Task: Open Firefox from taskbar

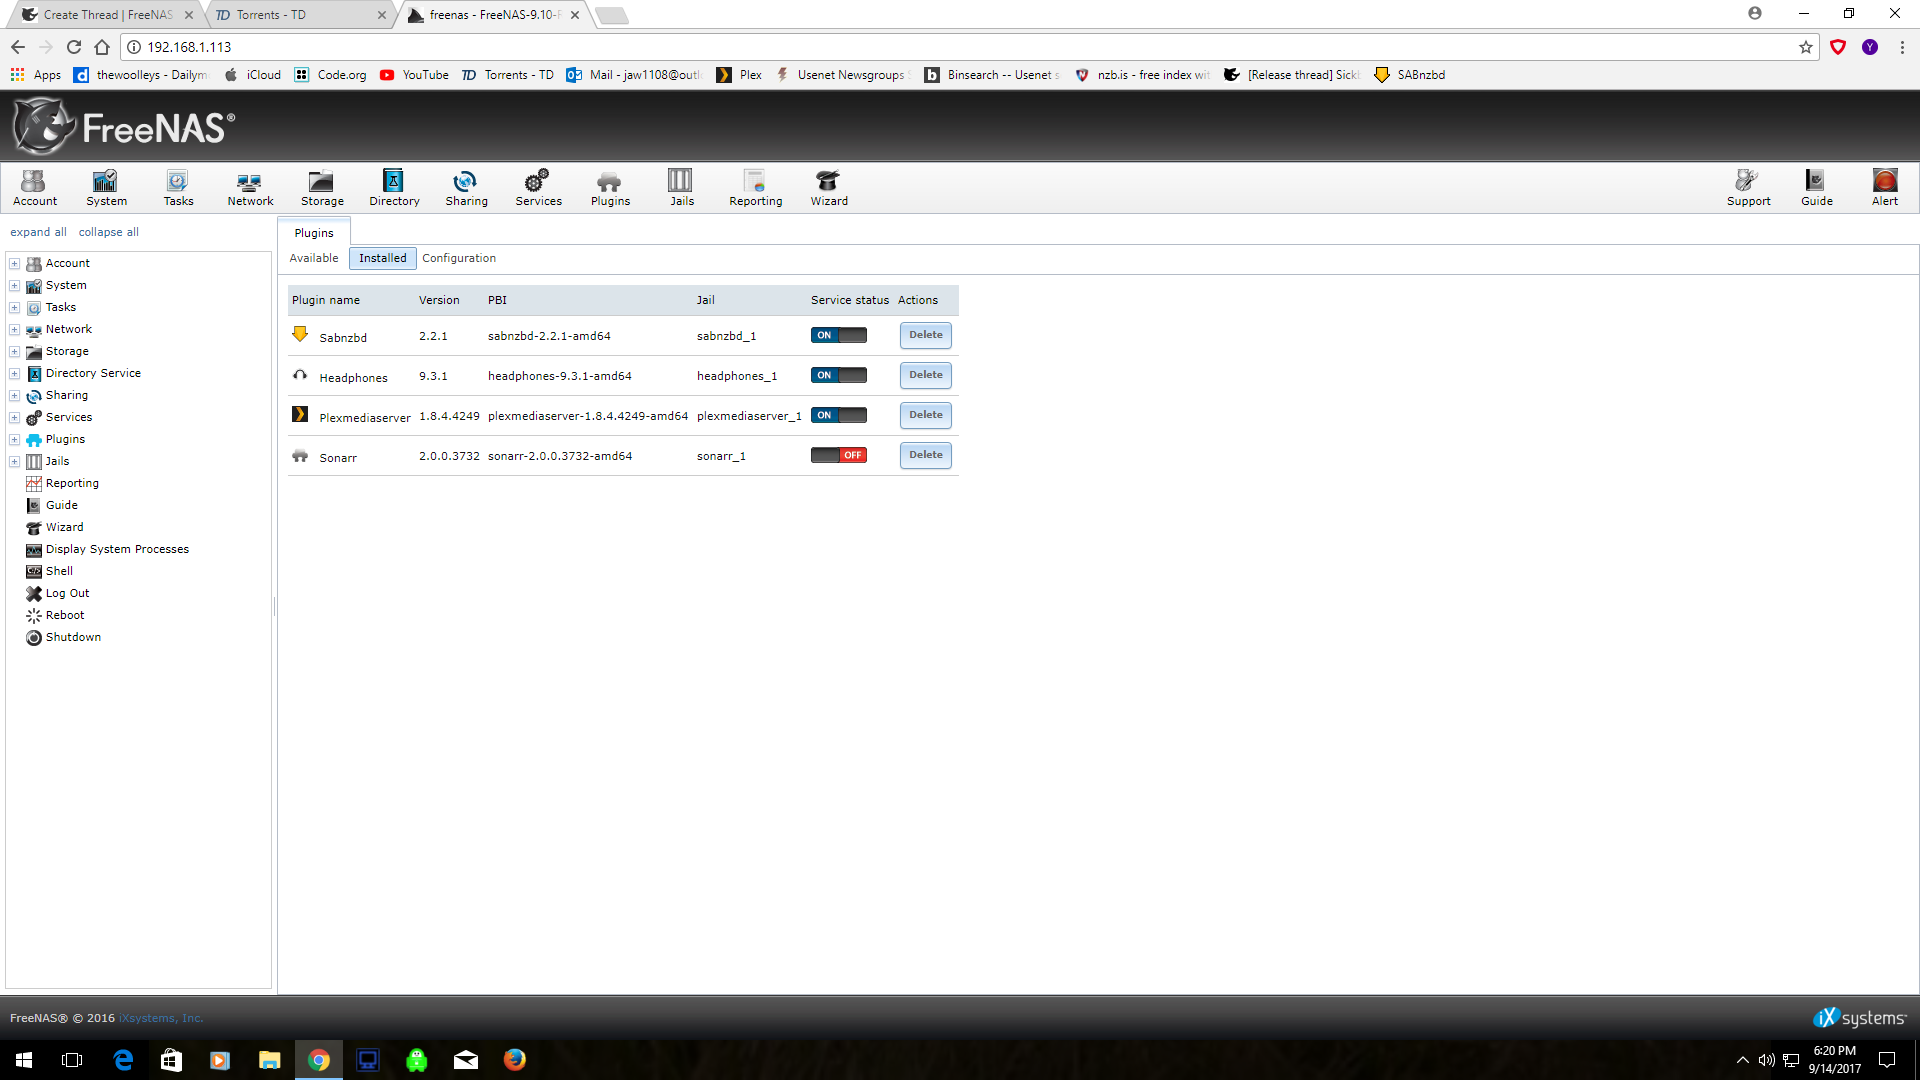Action: (x=515, y=1060)
